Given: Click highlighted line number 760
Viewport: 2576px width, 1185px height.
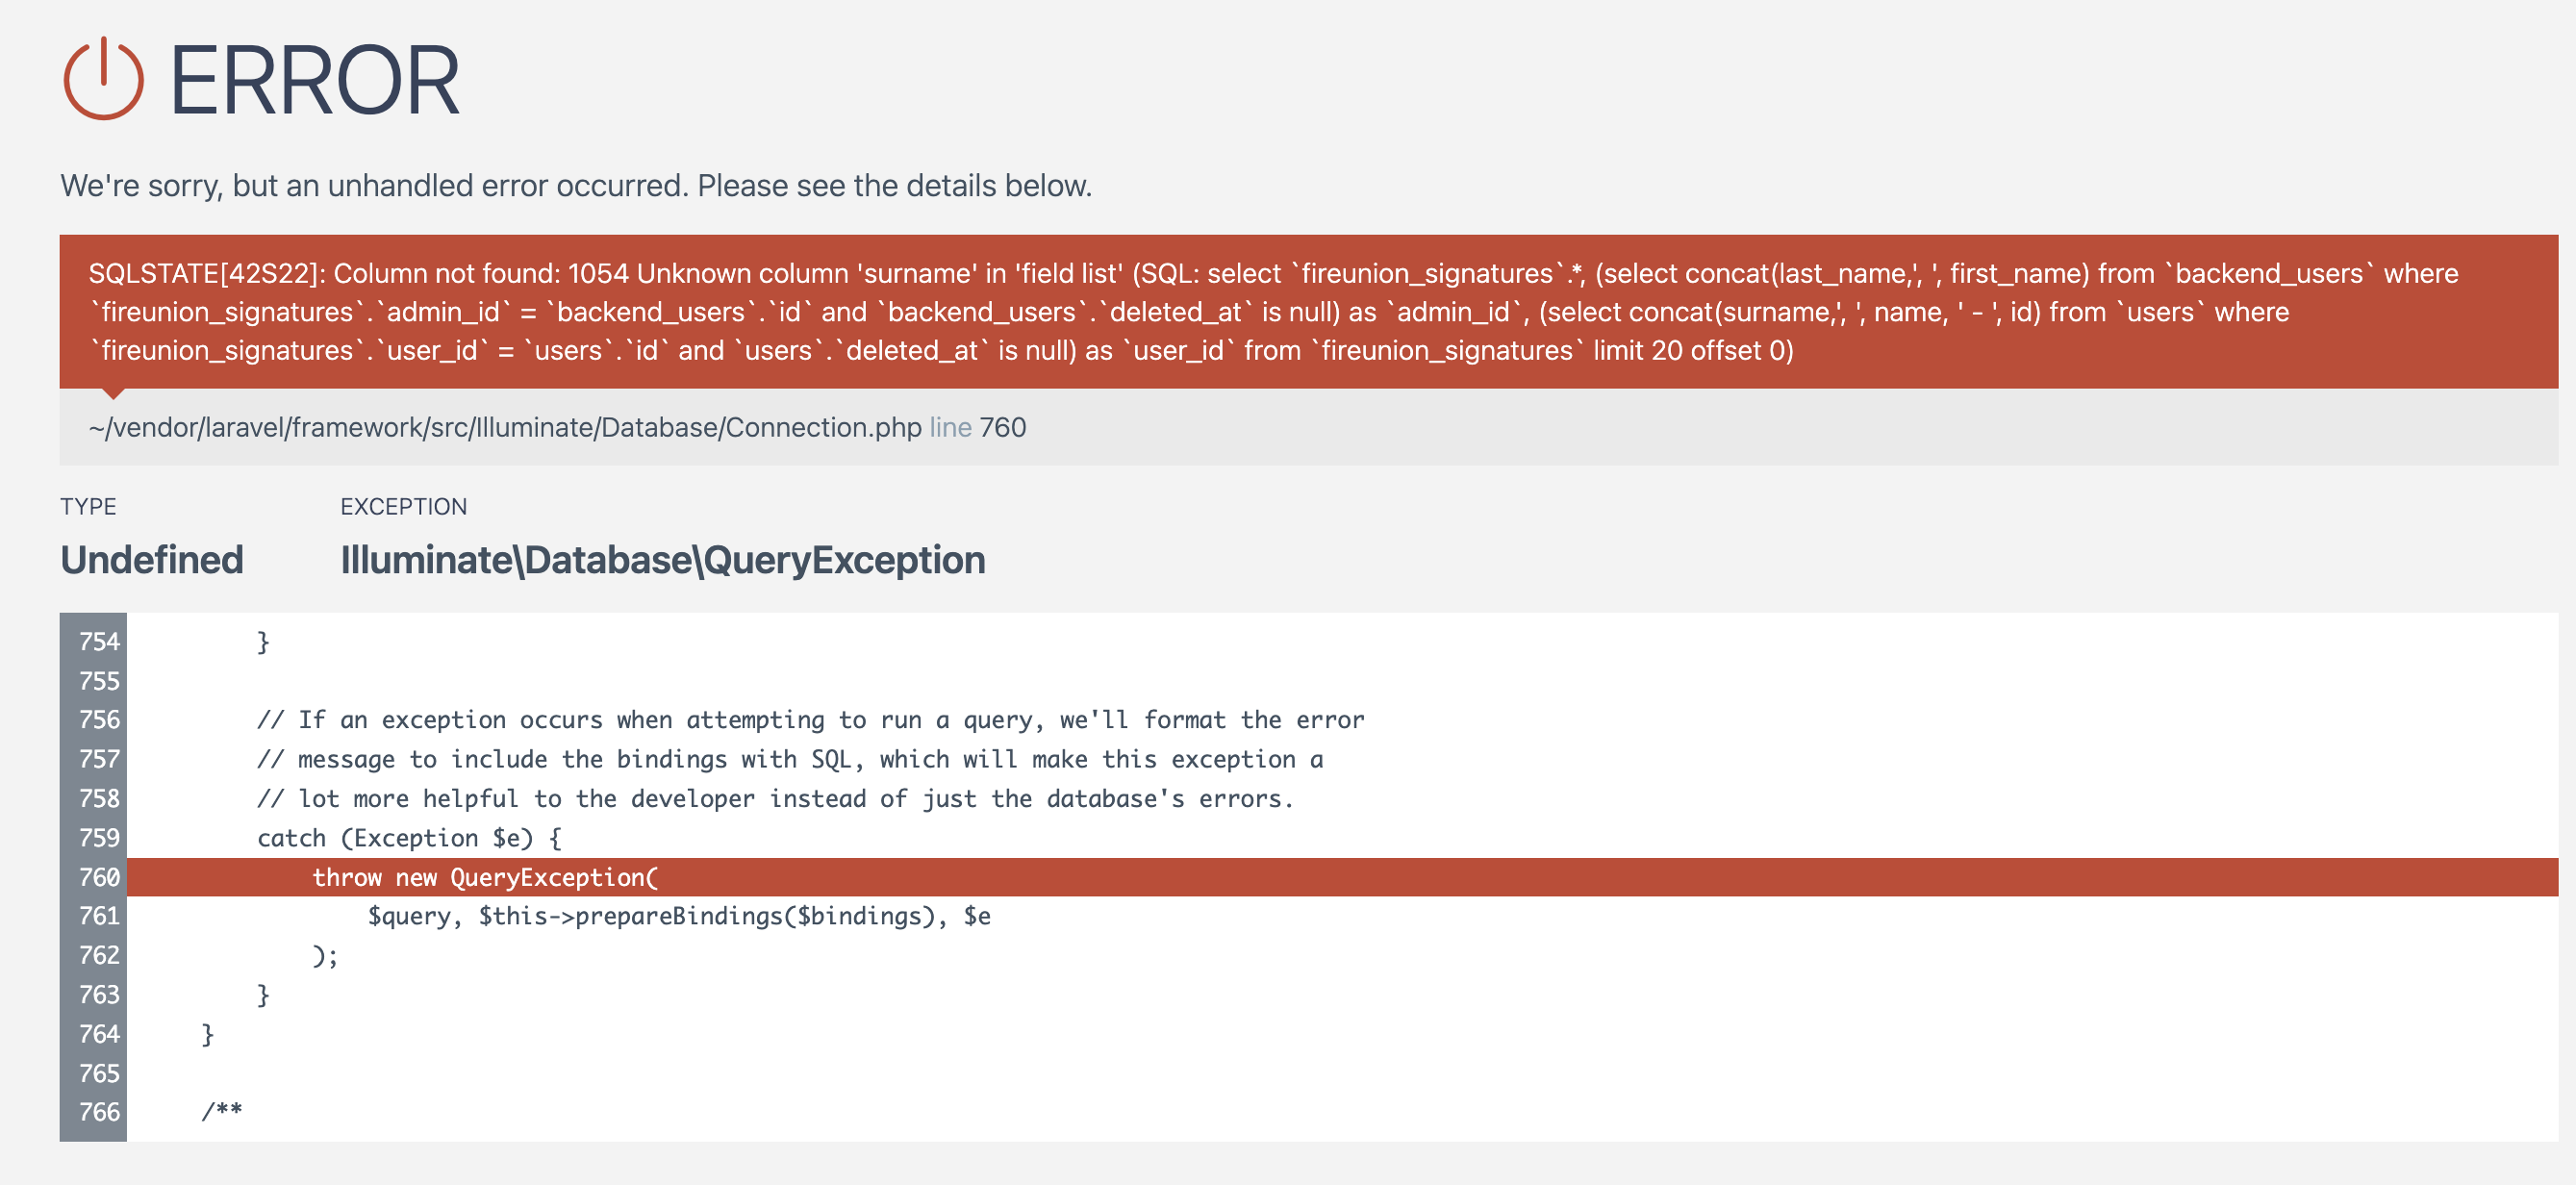Looking at the screenshot, I should click(98, 877).
